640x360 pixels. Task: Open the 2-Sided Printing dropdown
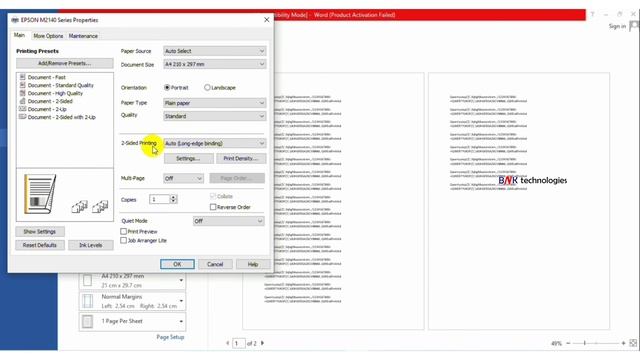(215, 143)
